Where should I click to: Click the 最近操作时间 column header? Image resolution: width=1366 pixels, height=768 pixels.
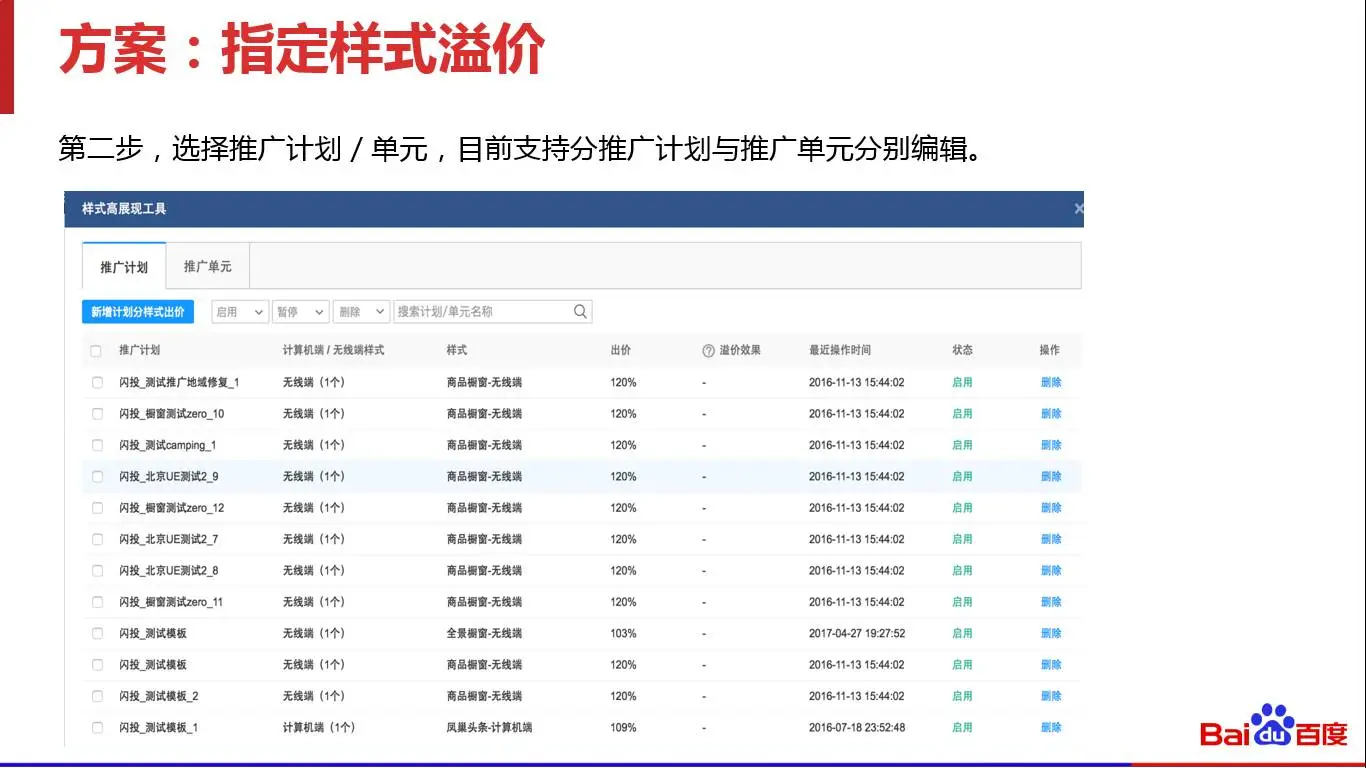(839, 350)
